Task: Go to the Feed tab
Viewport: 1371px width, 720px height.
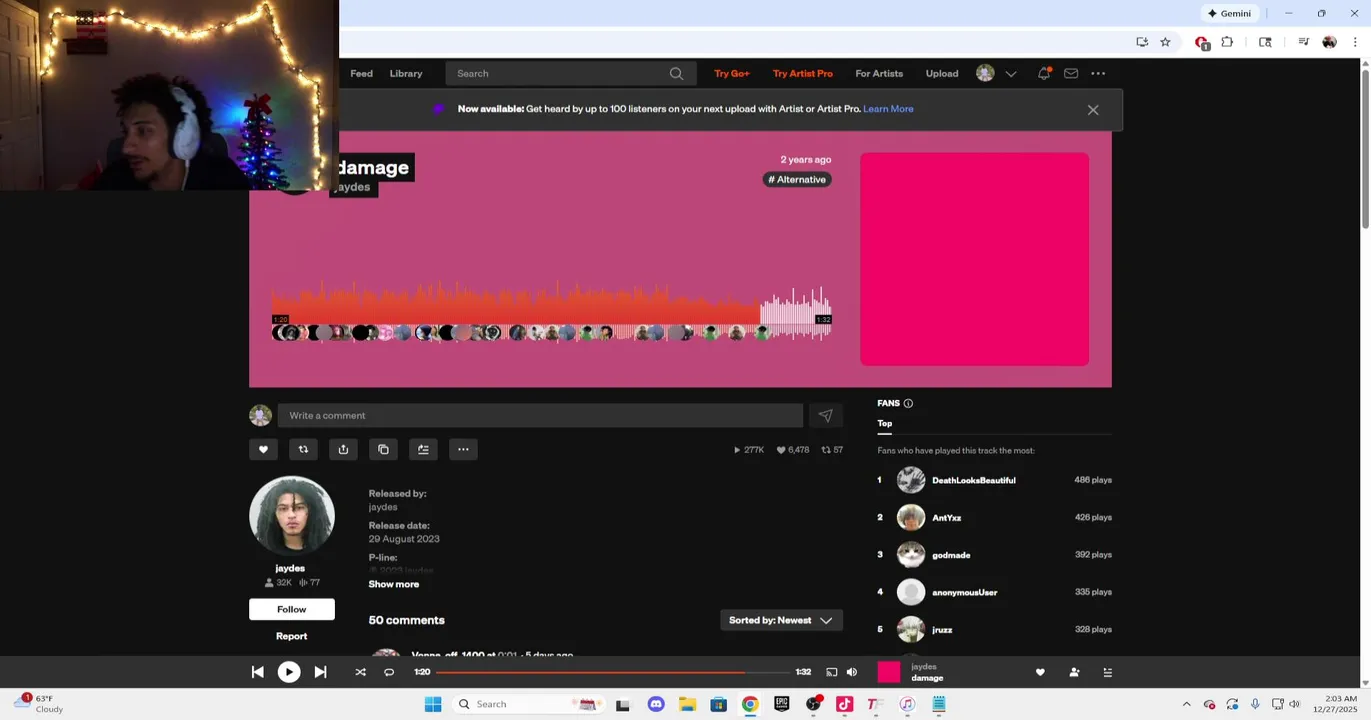Action: click(x=361, y=73)
